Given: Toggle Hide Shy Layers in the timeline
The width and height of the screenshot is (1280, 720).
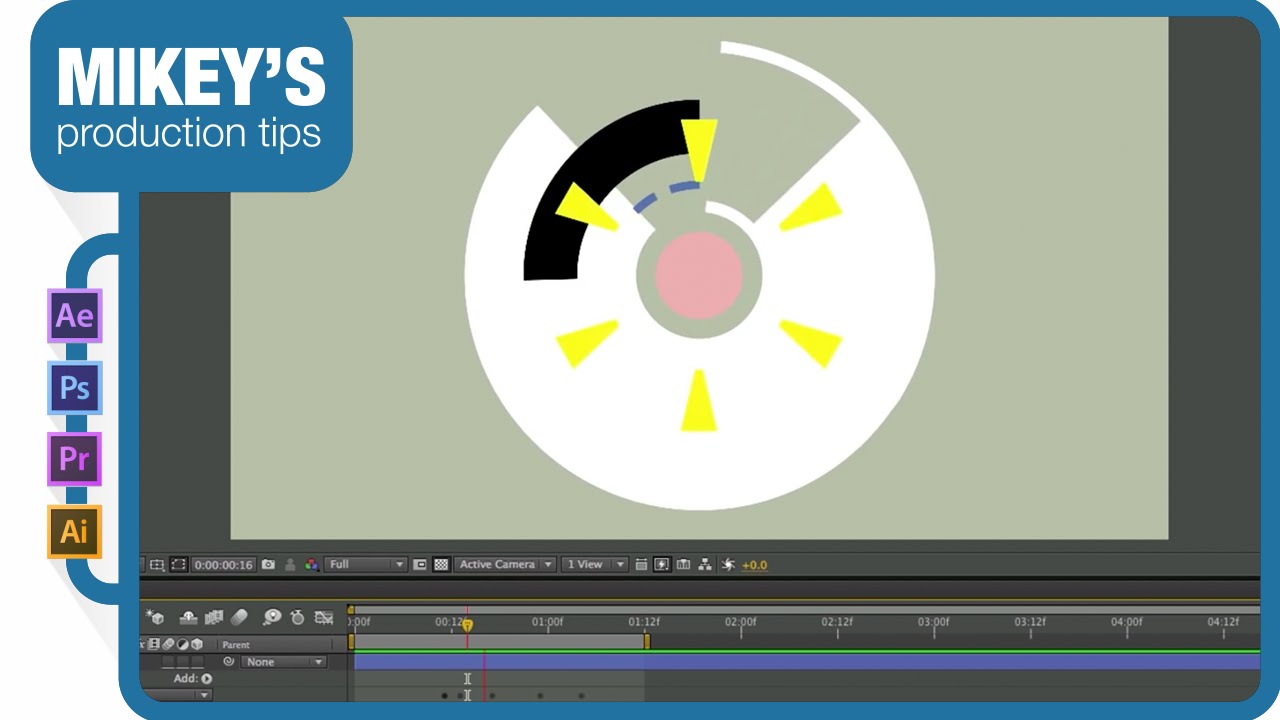Looking at the screenshot, I should [x=189, y=618].
